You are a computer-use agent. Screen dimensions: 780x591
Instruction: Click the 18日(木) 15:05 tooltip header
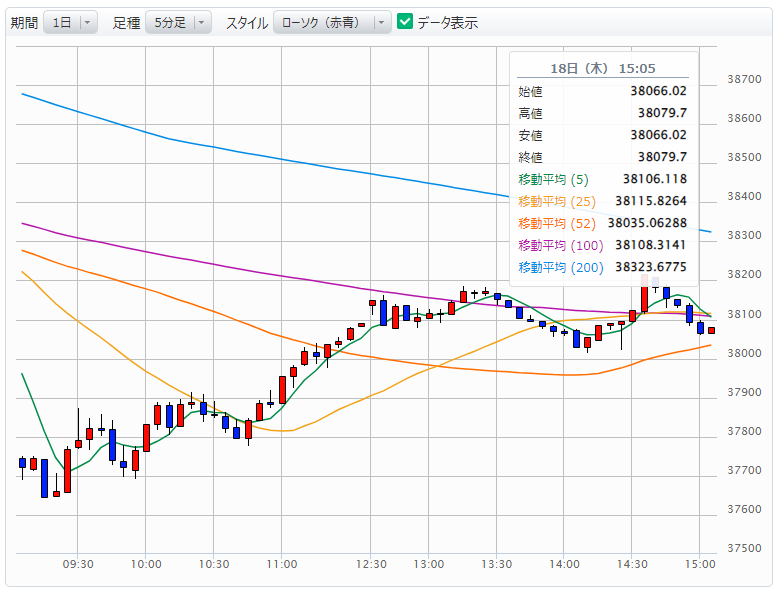tap(603, 68)
